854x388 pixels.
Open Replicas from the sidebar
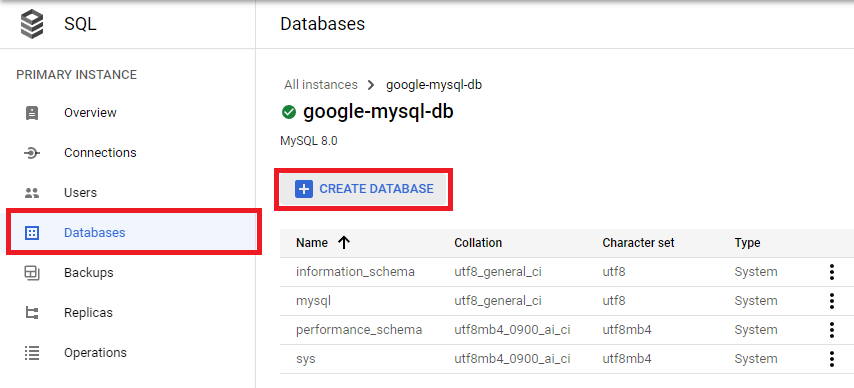click(x=88, y=313)
